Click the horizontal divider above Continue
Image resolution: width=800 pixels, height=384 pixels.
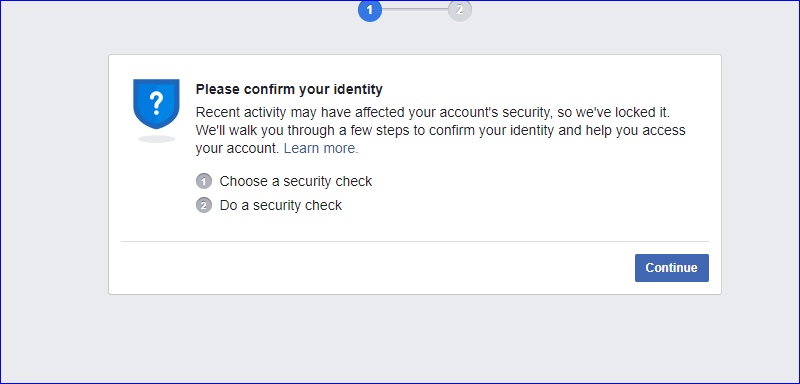[415, 241]
